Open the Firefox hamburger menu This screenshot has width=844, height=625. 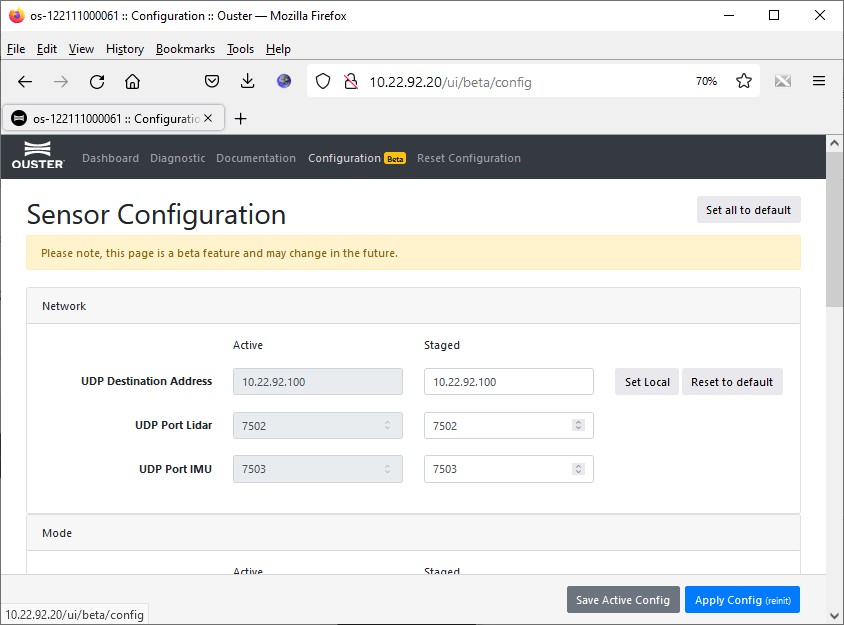[x=818, y=82]
